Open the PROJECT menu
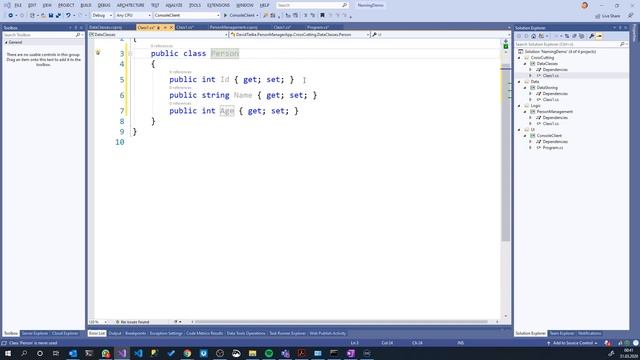 point(66,5)
